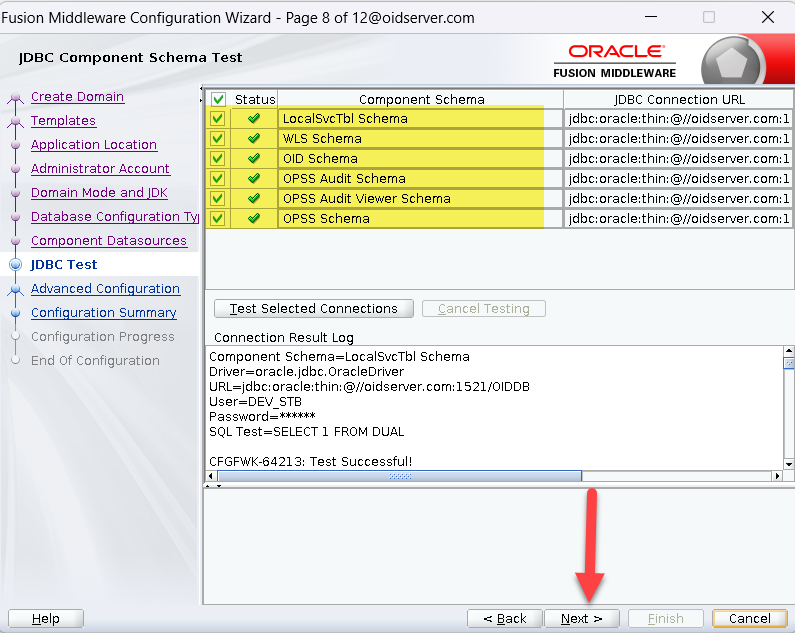Click JDBC URL cell in OPSS Schema row
795x633 pixels.
click(678, 219)
